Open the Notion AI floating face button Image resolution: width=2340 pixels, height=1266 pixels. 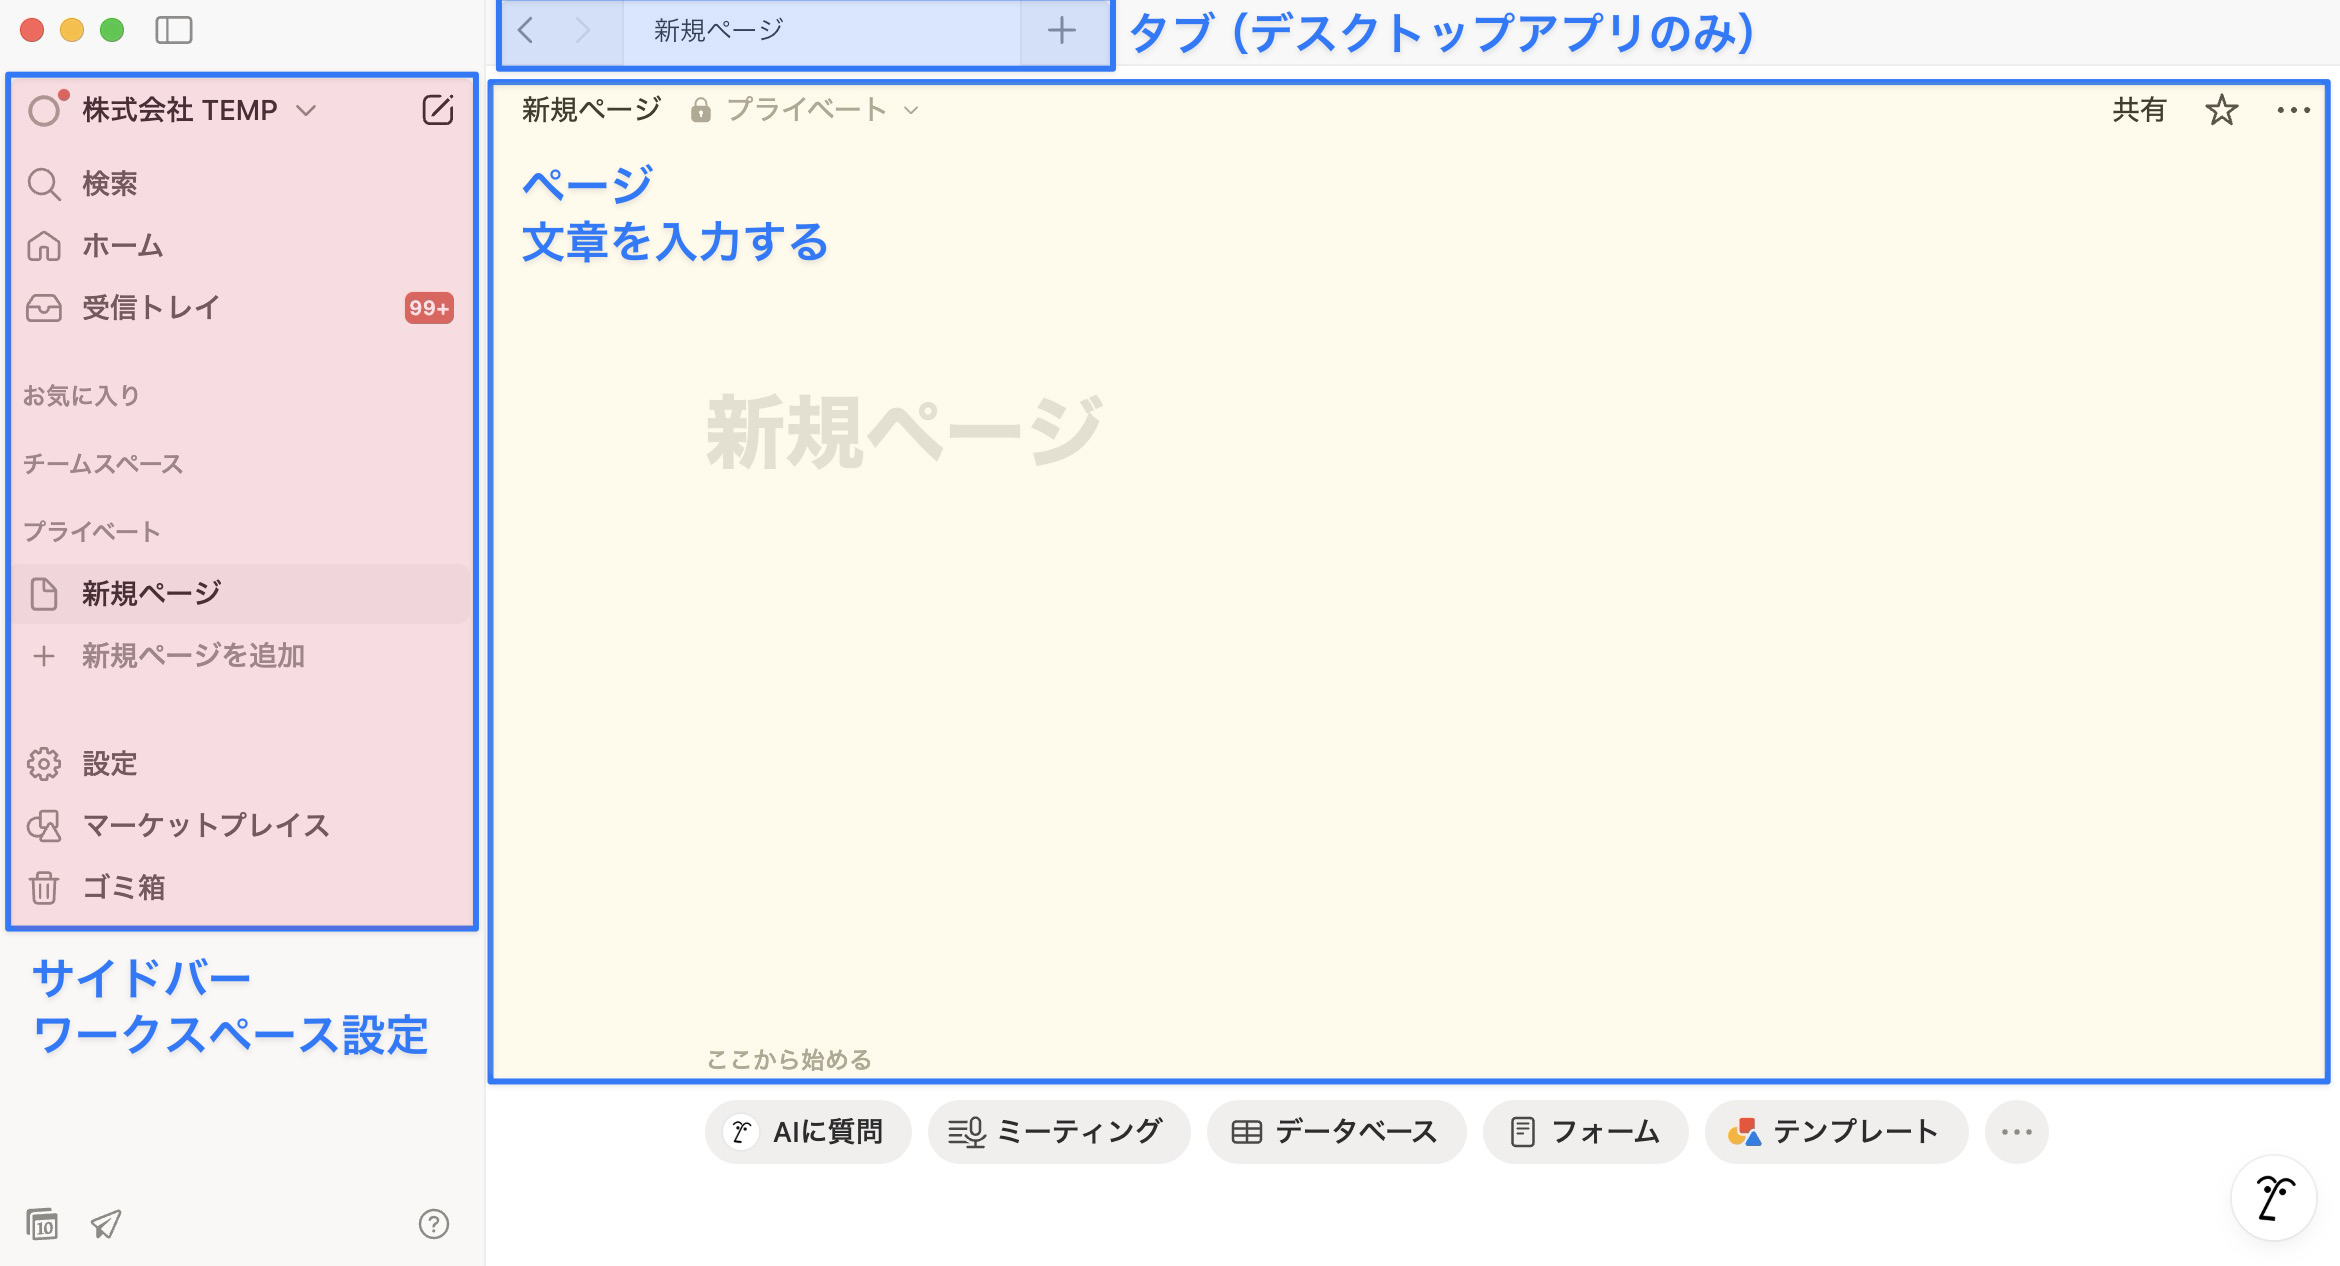tap(2274, 1198)
